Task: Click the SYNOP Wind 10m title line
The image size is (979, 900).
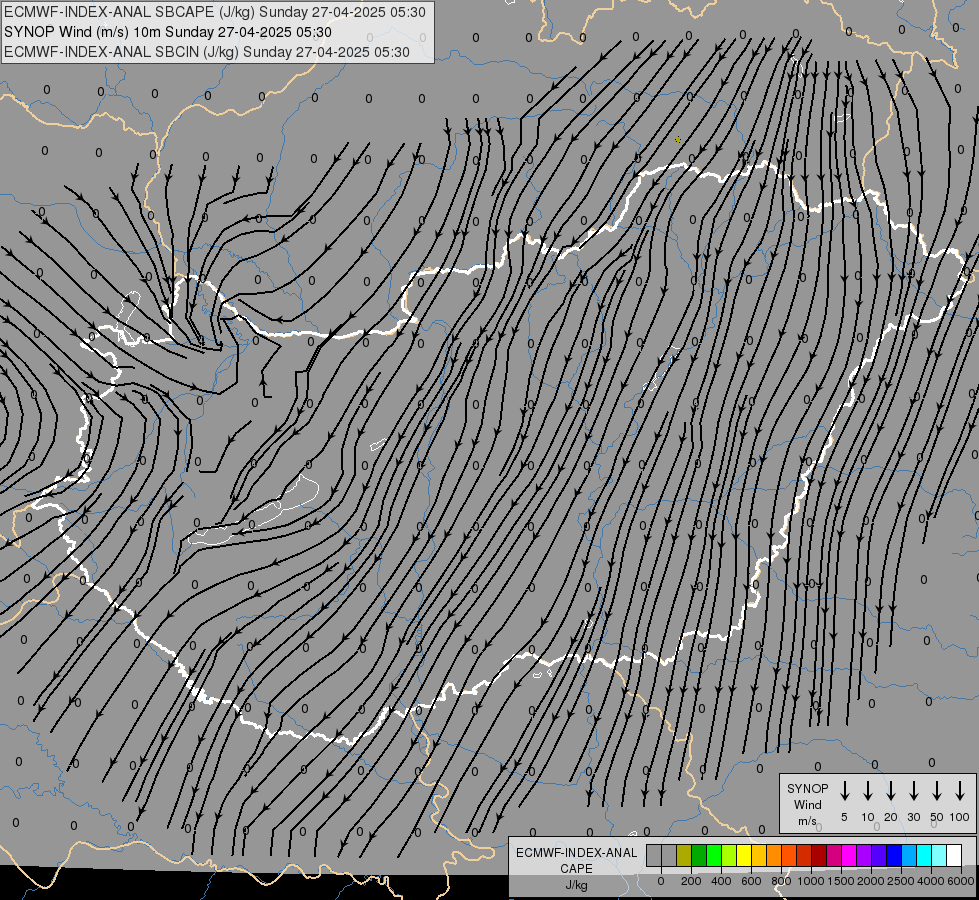Action: tap(168, 32)
